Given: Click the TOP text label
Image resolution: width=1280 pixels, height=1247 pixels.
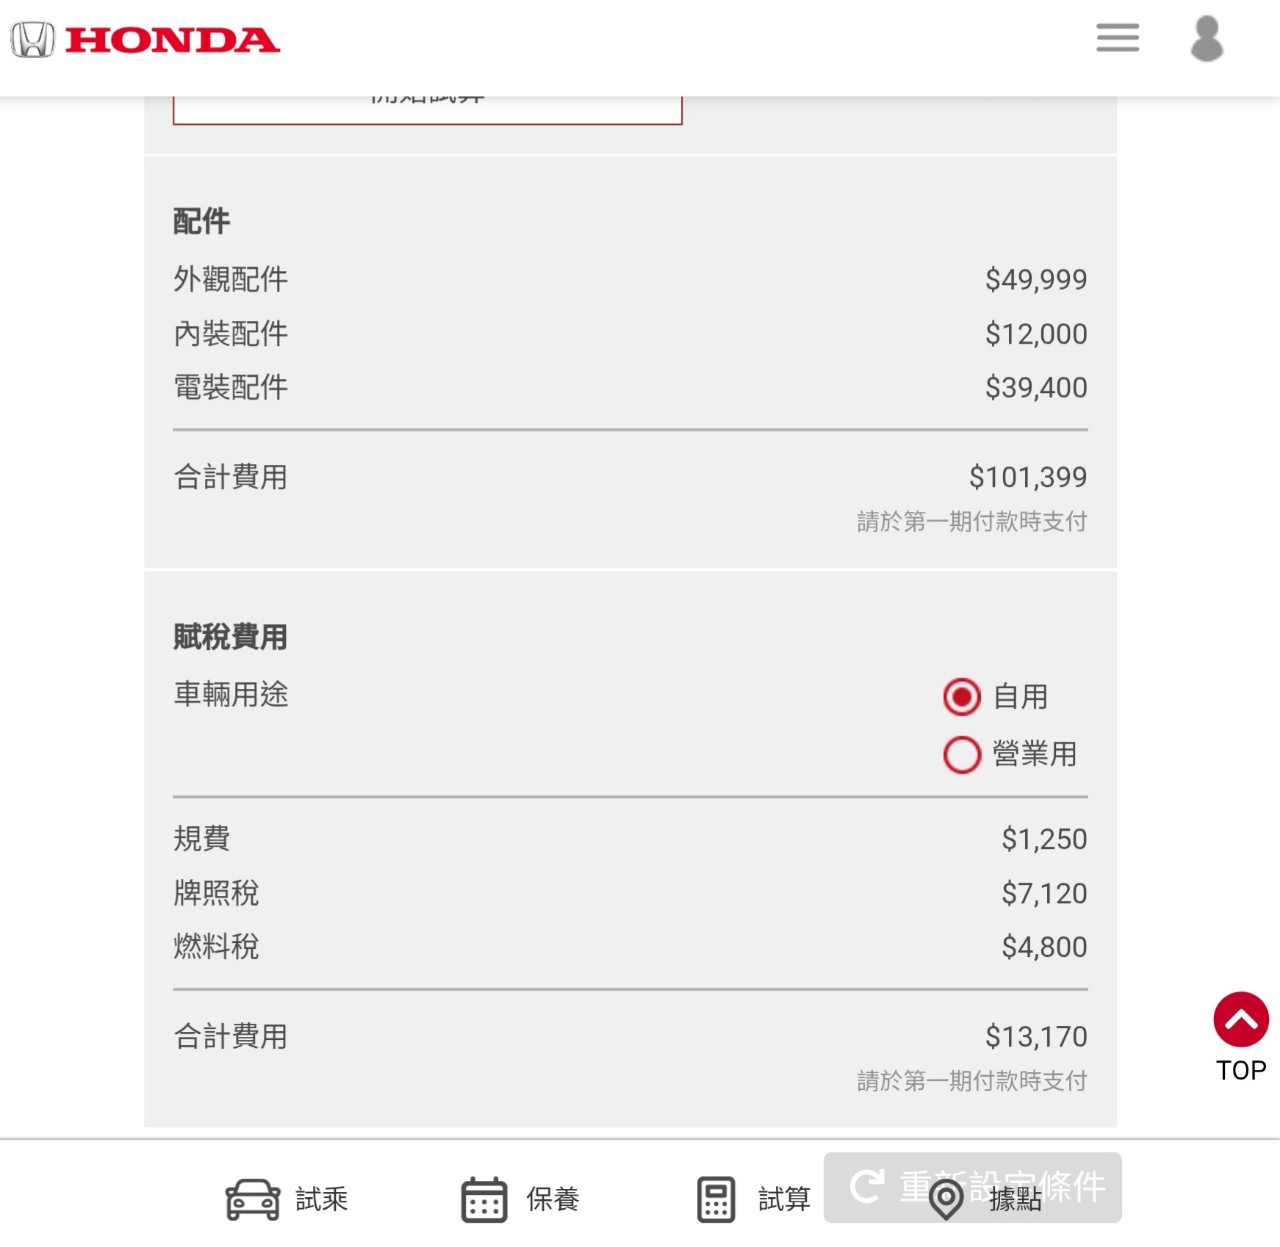Looking at the screenshot, I should click(x=1241, y=1071).
